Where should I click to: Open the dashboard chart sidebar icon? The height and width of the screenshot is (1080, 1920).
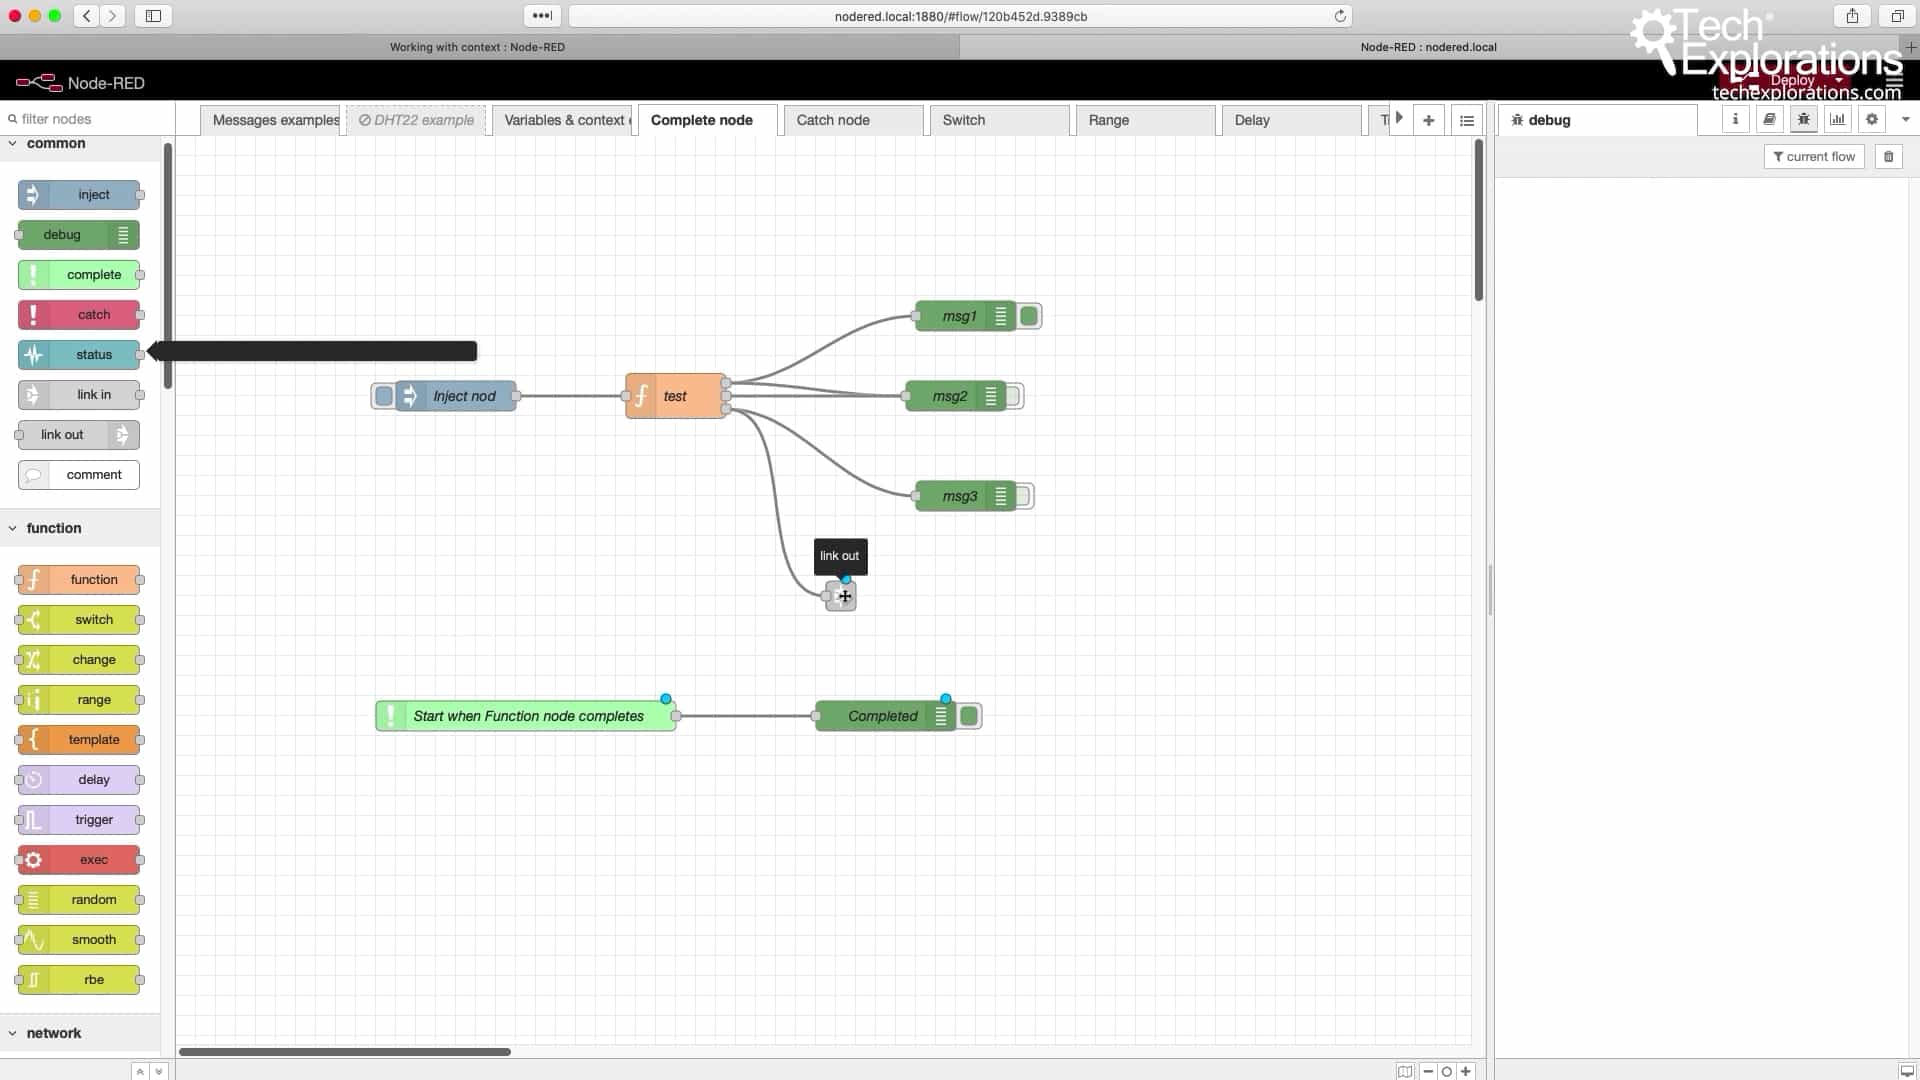click(x=1837, y=119)
